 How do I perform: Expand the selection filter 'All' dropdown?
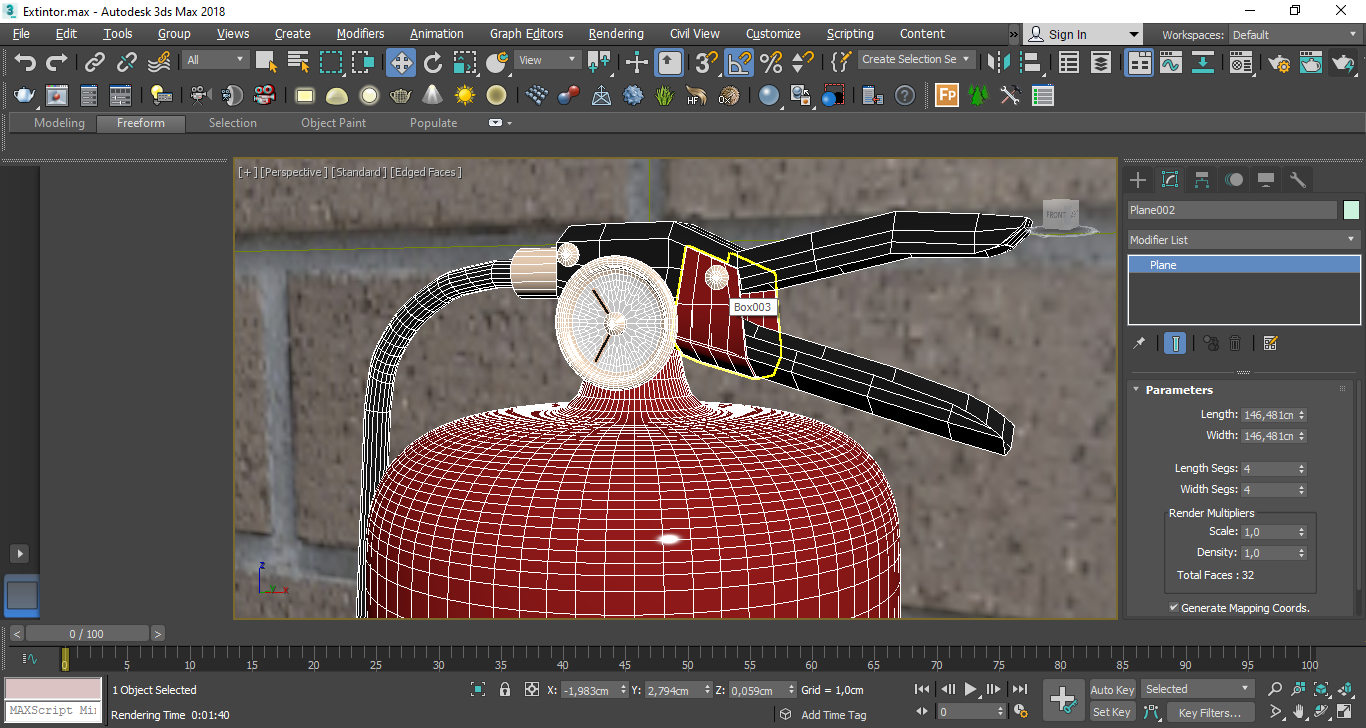[x=215, y=60]
